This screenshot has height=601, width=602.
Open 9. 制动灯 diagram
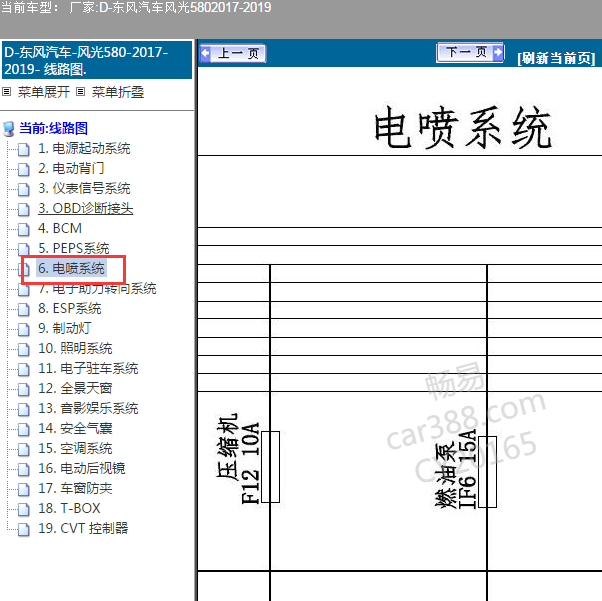click(64, 328)
